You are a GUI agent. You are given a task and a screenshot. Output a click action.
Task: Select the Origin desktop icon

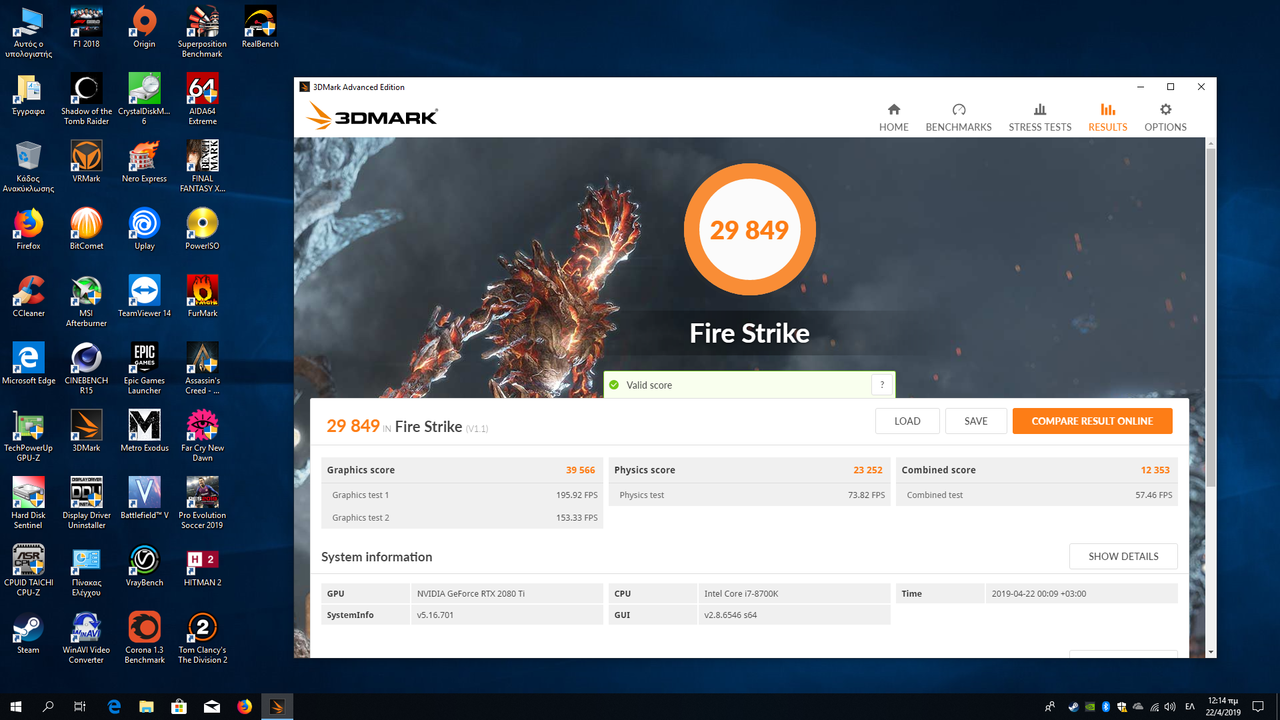click(x=144, y=27)
